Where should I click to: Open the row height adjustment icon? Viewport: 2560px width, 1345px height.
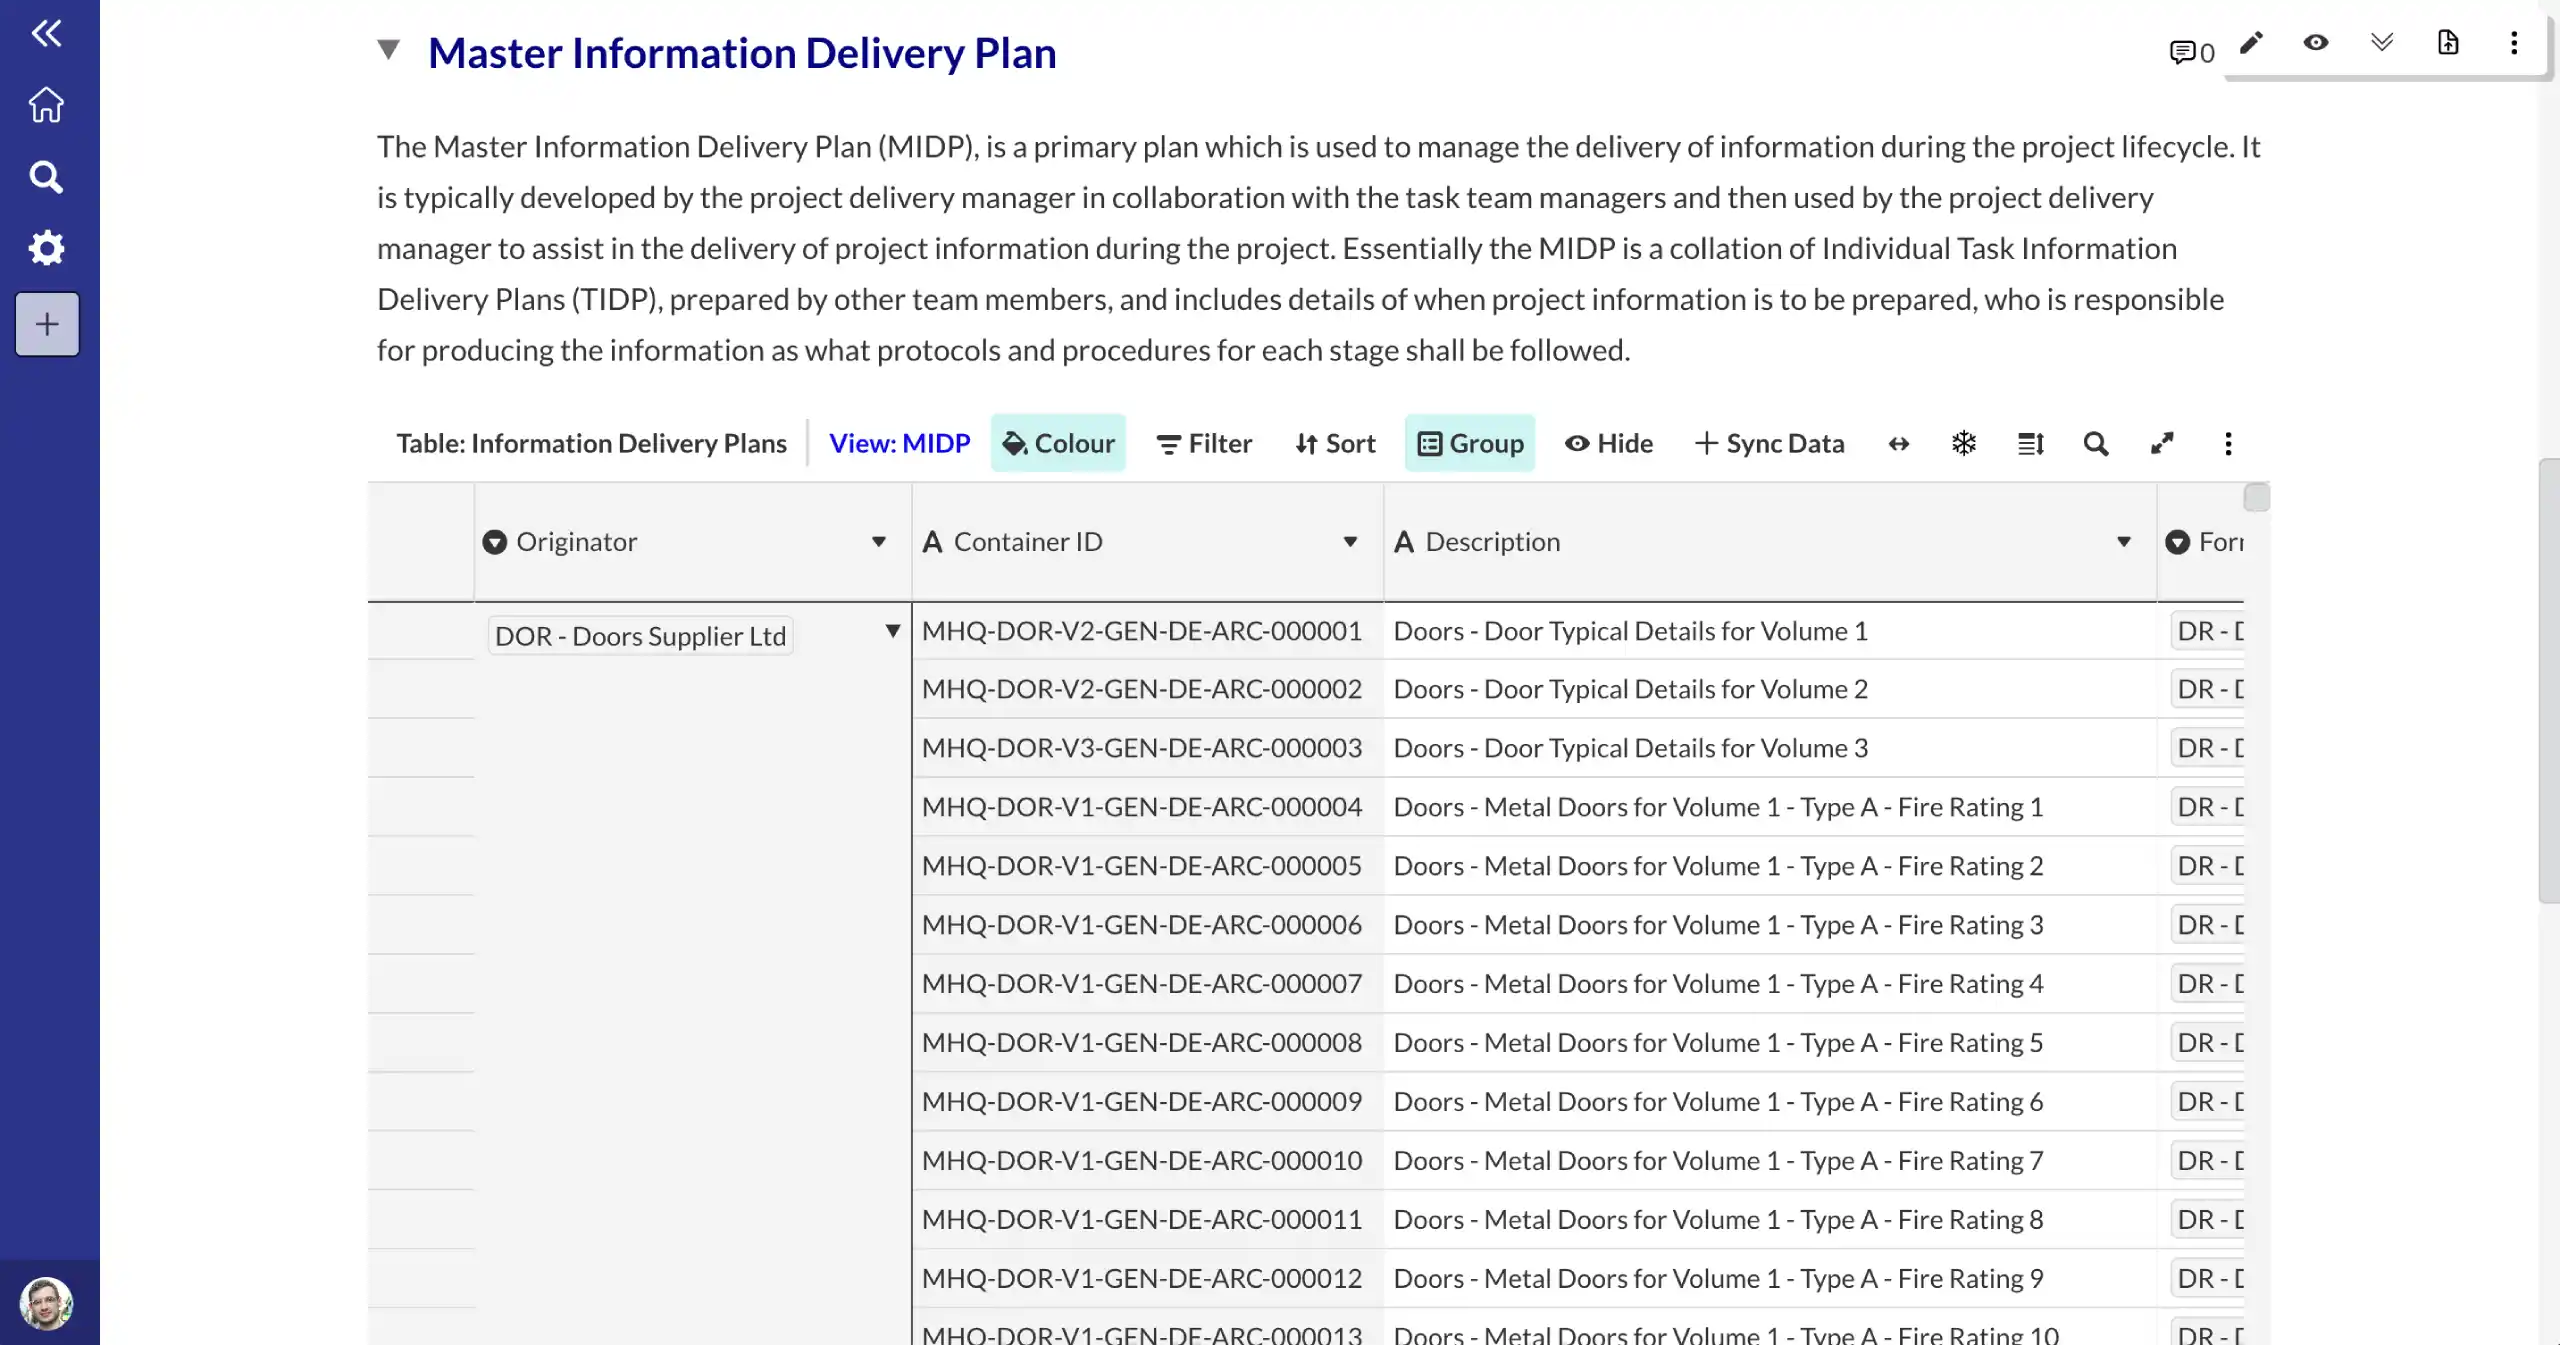click(2030, 443)
